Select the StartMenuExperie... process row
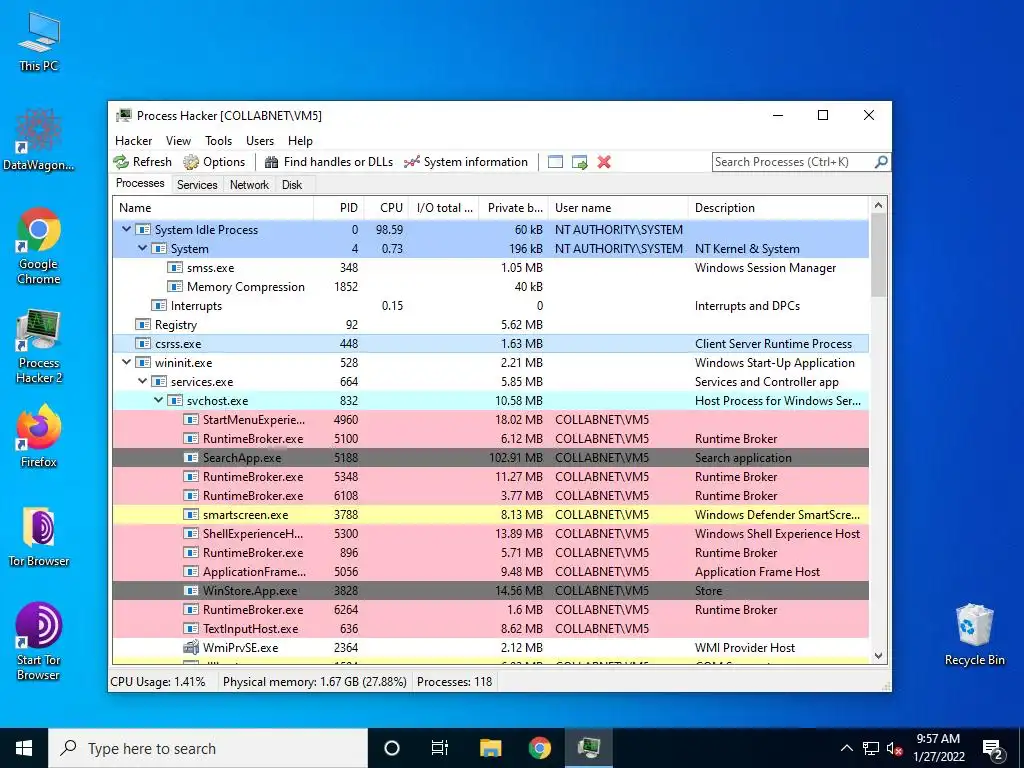 [x=490, y=419]
